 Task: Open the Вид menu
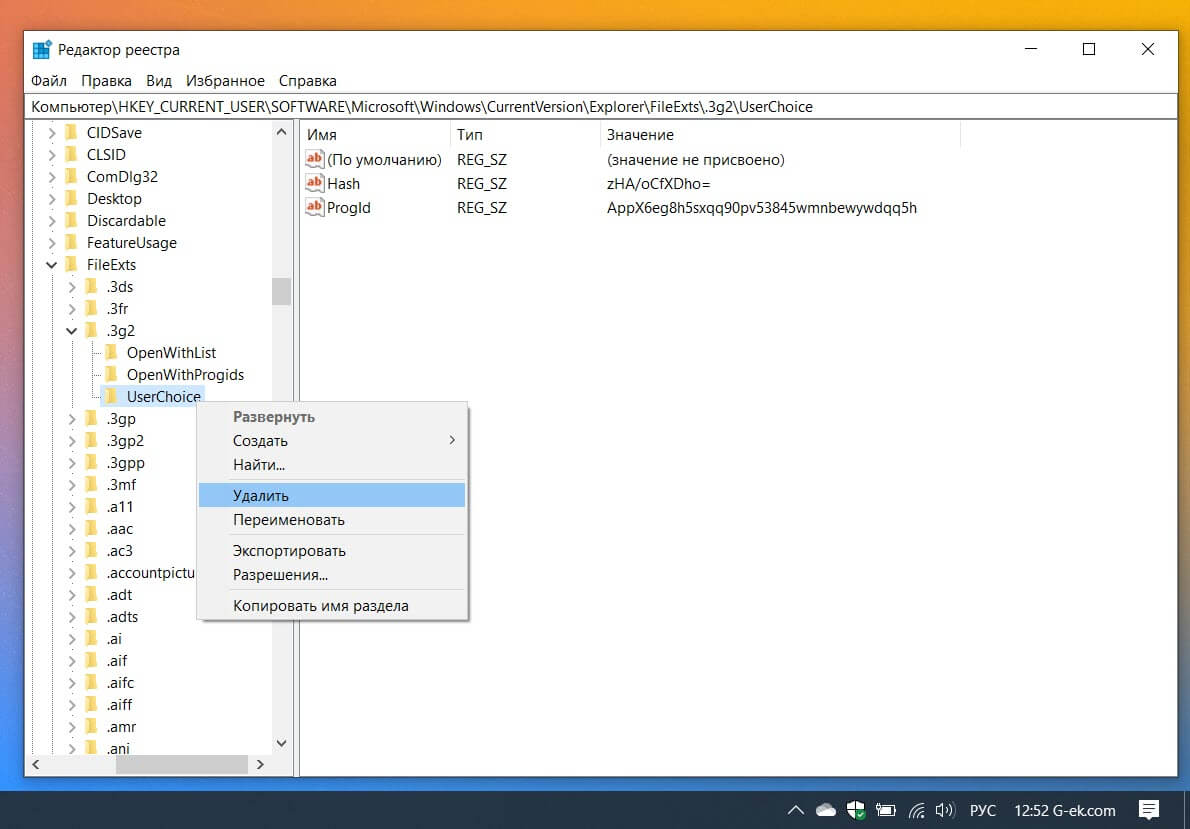point(159,80)
